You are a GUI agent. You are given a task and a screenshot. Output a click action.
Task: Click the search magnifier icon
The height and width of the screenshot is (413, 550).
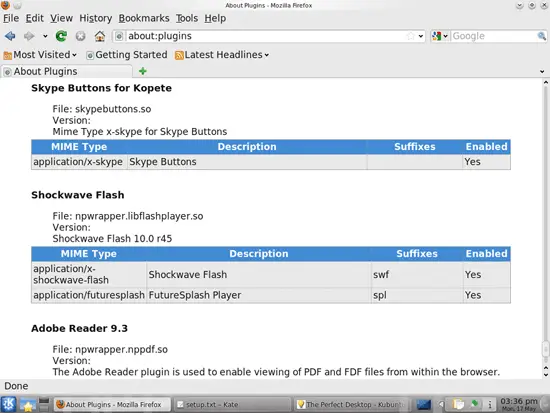542,36
